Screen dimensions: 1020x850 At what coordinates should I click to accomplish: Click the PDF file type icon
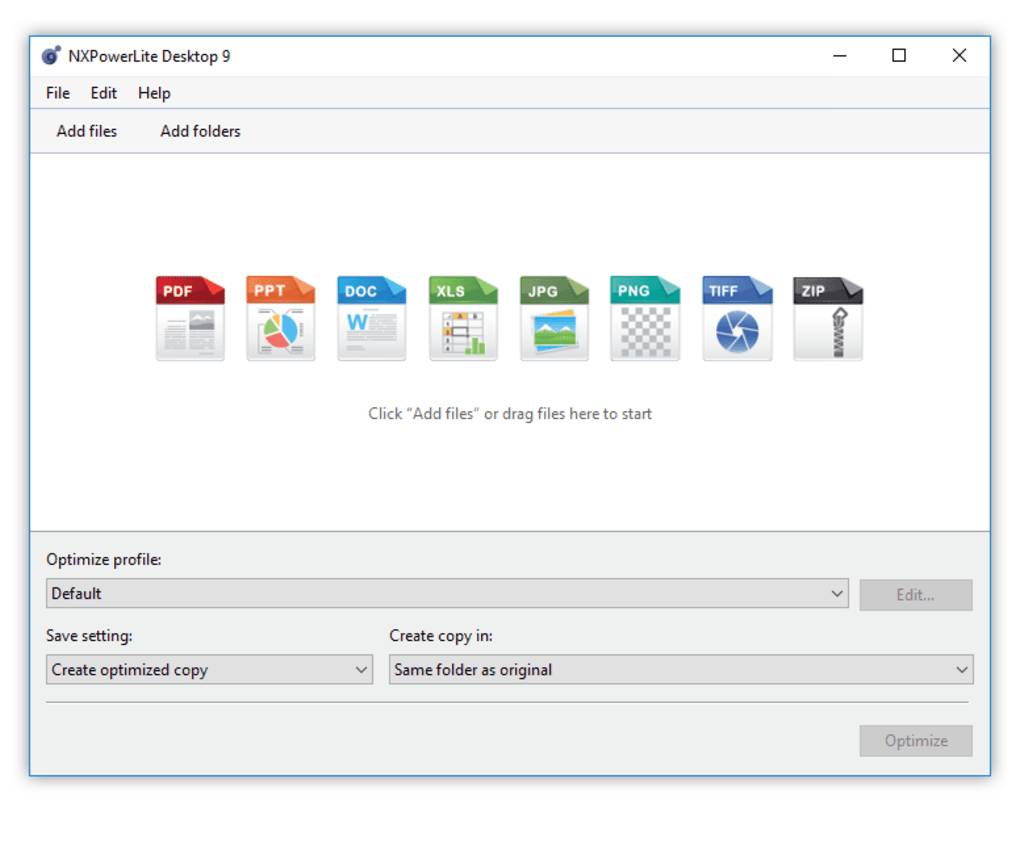(189, 316)
